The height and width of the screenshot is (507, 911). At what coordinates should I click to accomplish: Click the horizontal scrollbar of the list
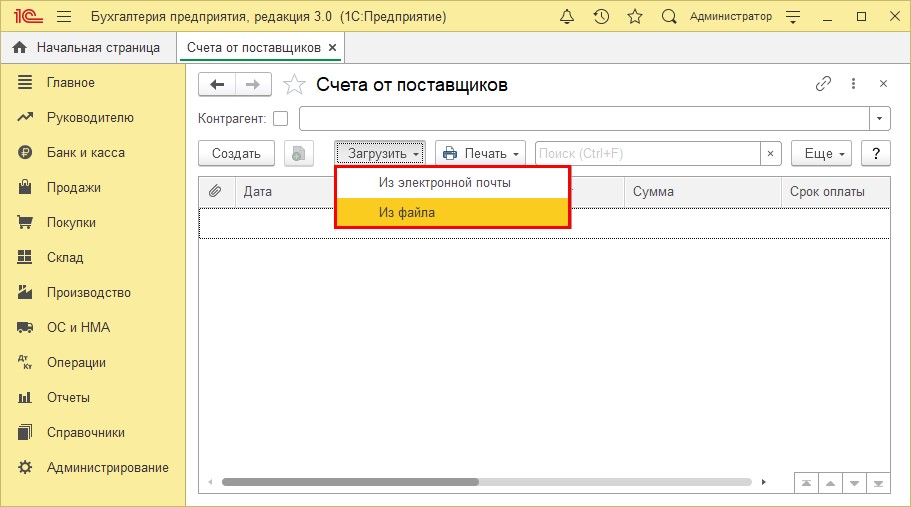click(350, 482)
